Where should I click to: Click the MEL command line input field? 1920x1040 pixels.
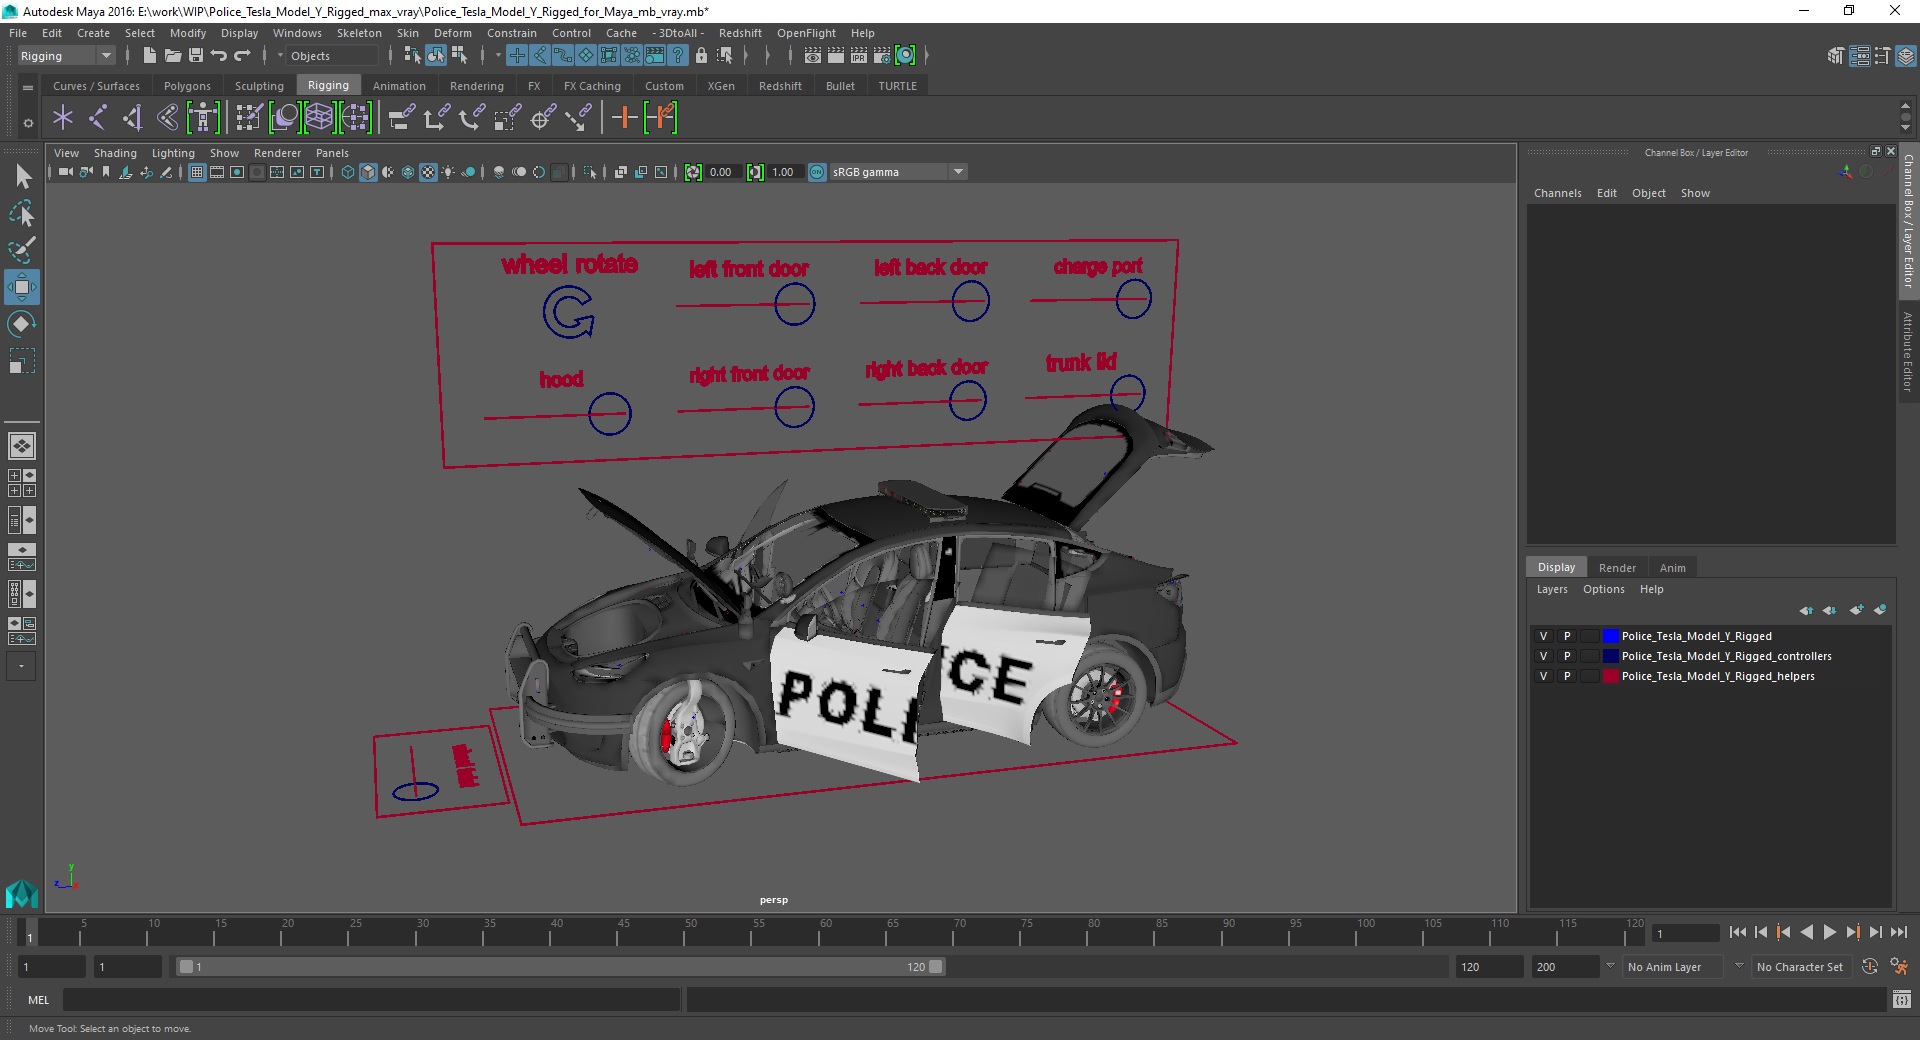(371, 999)
